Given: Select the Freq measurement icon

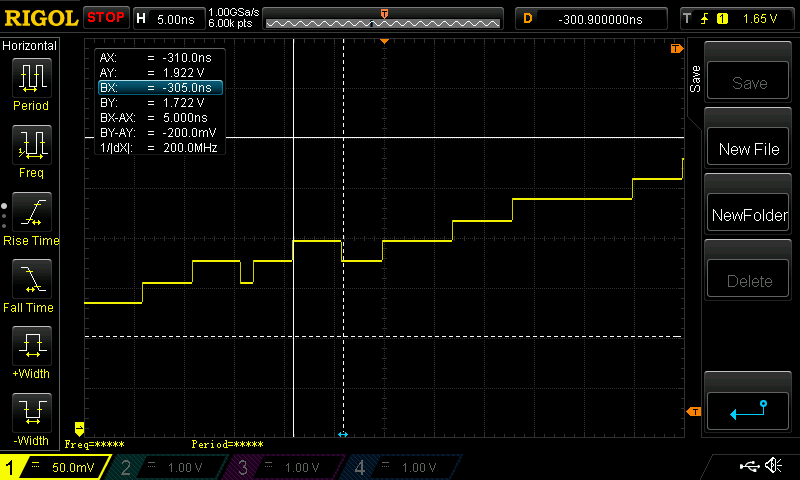Looking at the screenshot, I should 32,144.
